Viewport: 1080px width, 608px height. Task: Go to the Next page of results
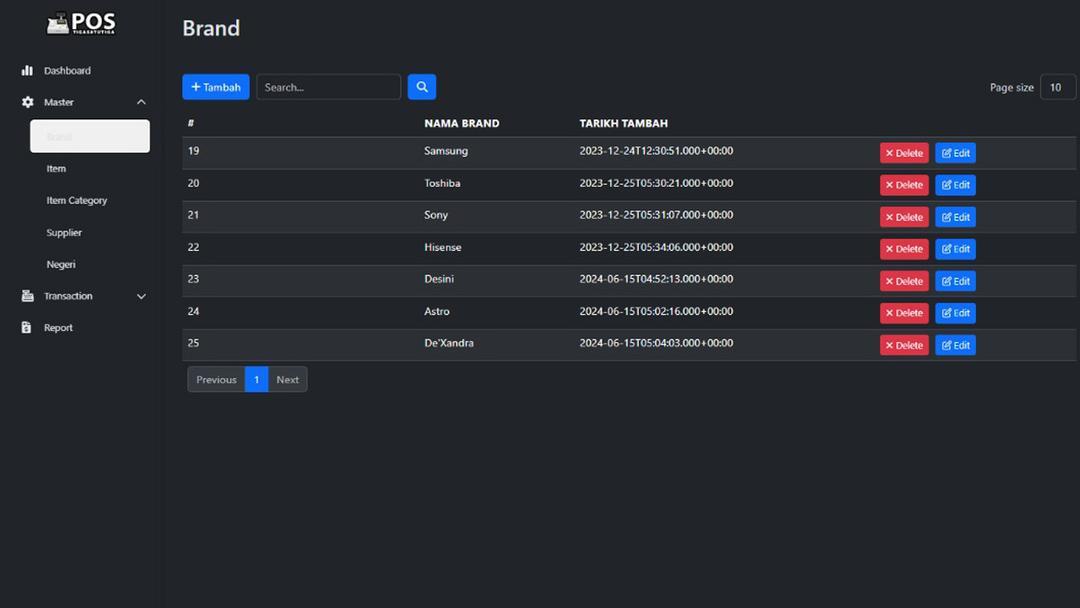point(287,380)
